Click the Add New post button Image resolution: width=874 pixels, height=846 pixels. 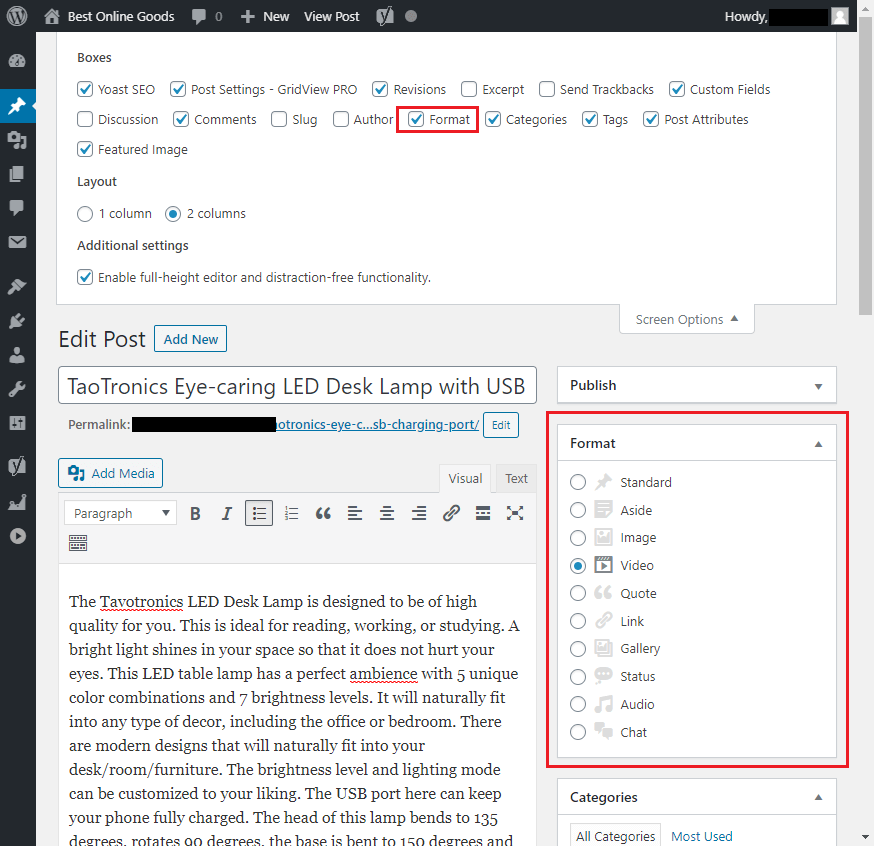tap(191, 339)
